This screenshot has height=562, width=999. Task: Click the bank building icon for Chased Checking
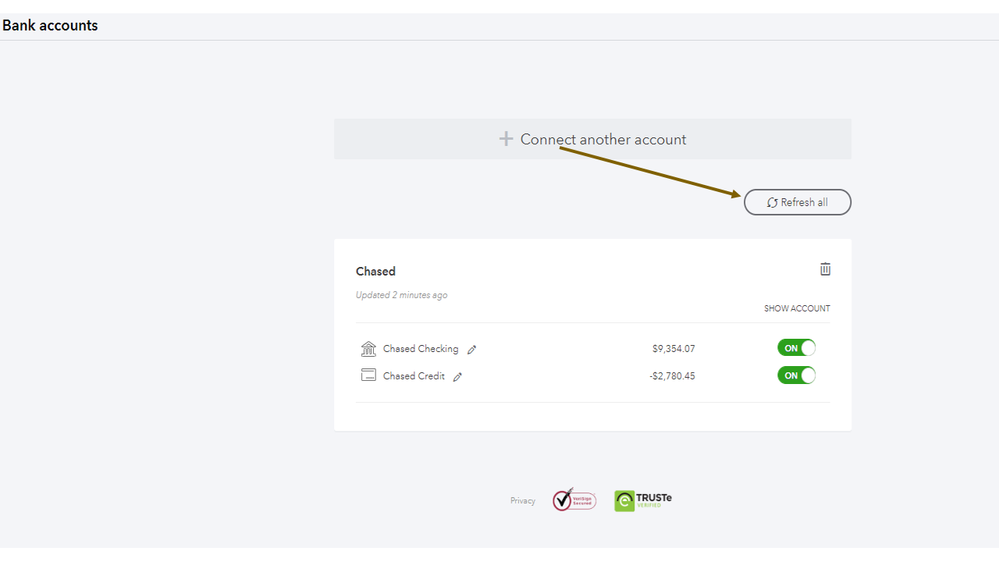tap(368, 349)
